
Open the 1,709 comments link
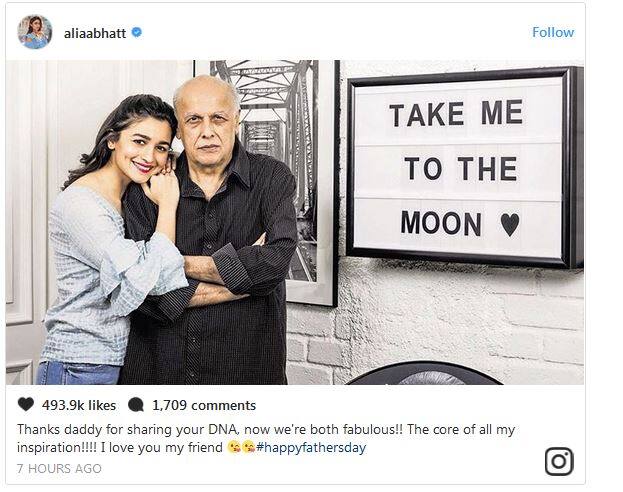click(x=204, y=405)
